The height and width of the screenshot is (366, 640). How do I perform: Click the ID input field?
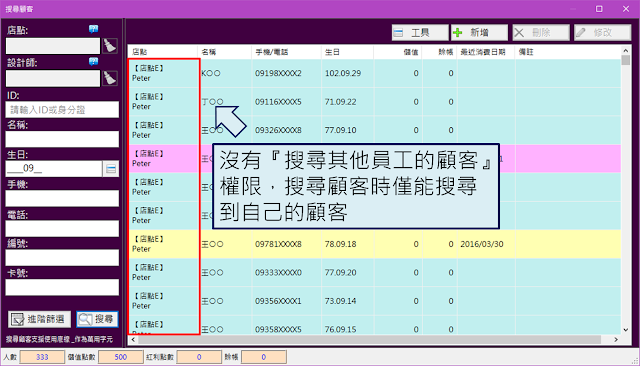coord(62,110)
